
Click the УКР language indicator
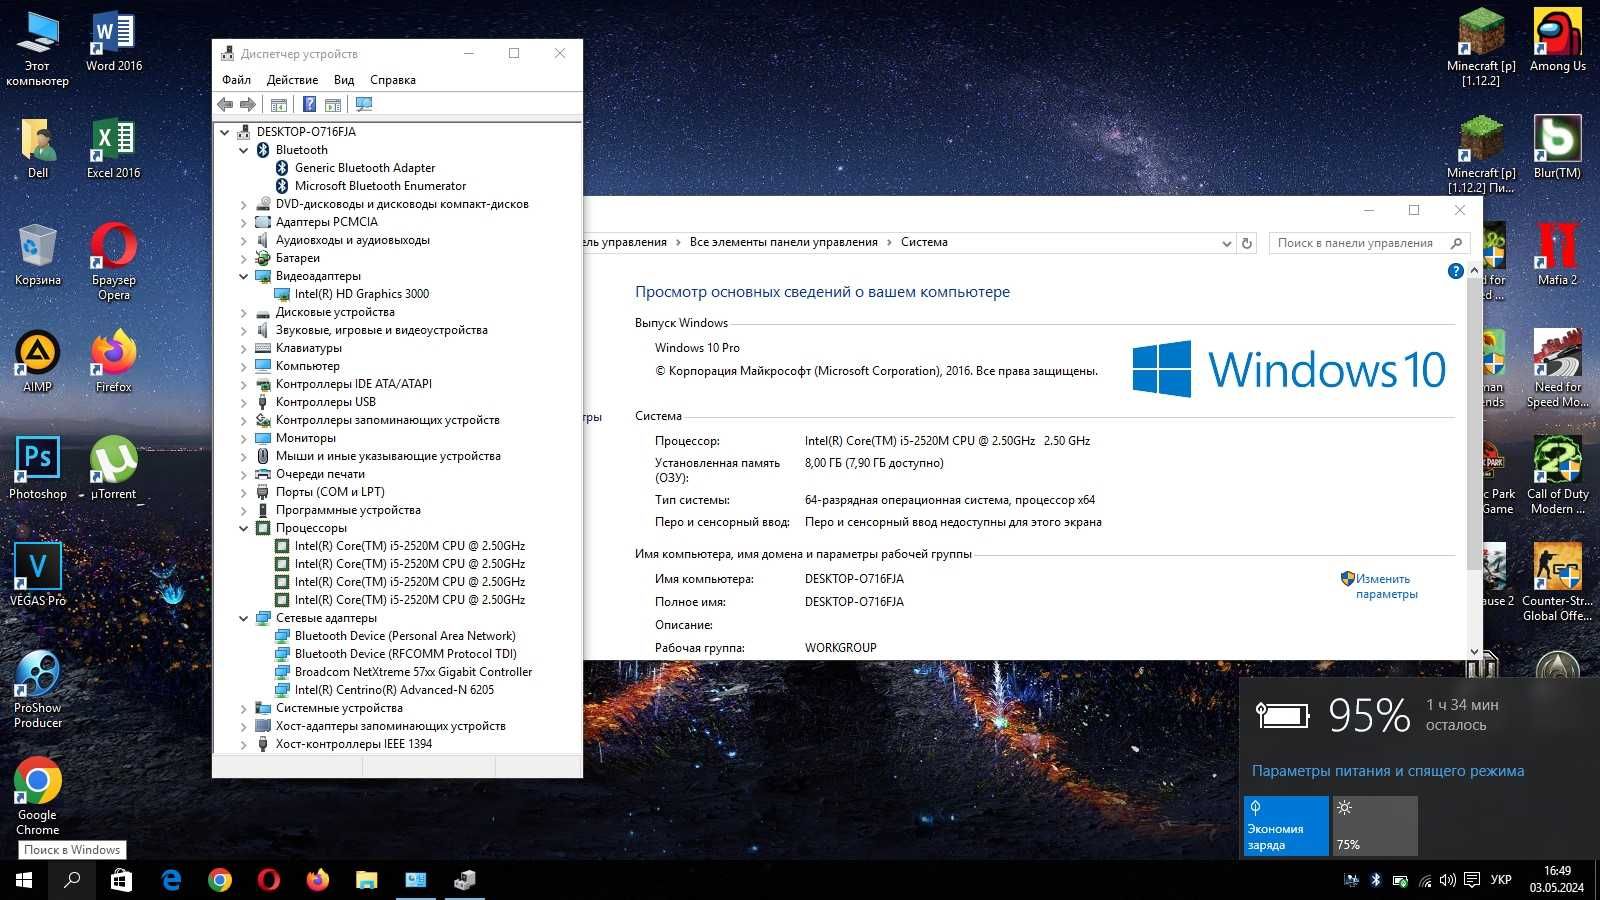click(1500, 880)
